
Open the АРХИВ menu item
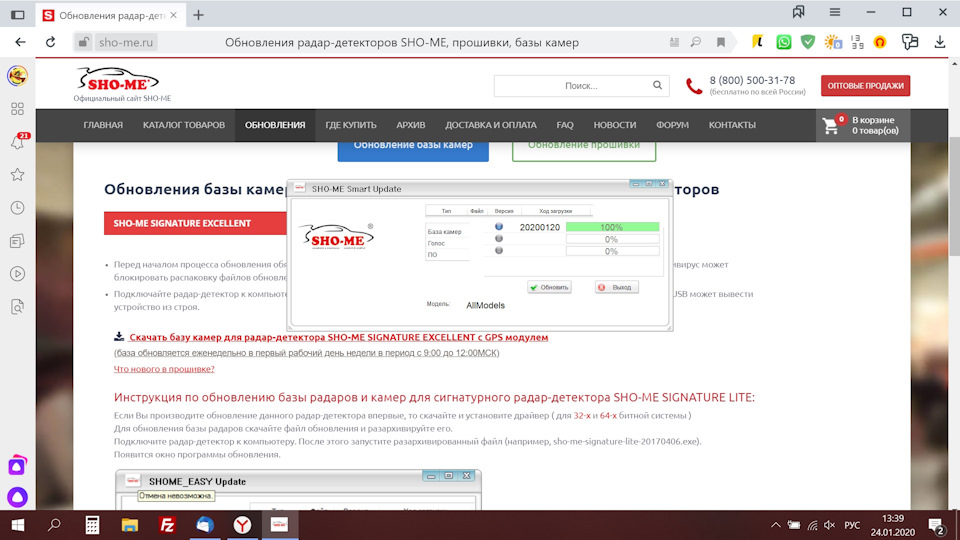(x=410, y=125)
